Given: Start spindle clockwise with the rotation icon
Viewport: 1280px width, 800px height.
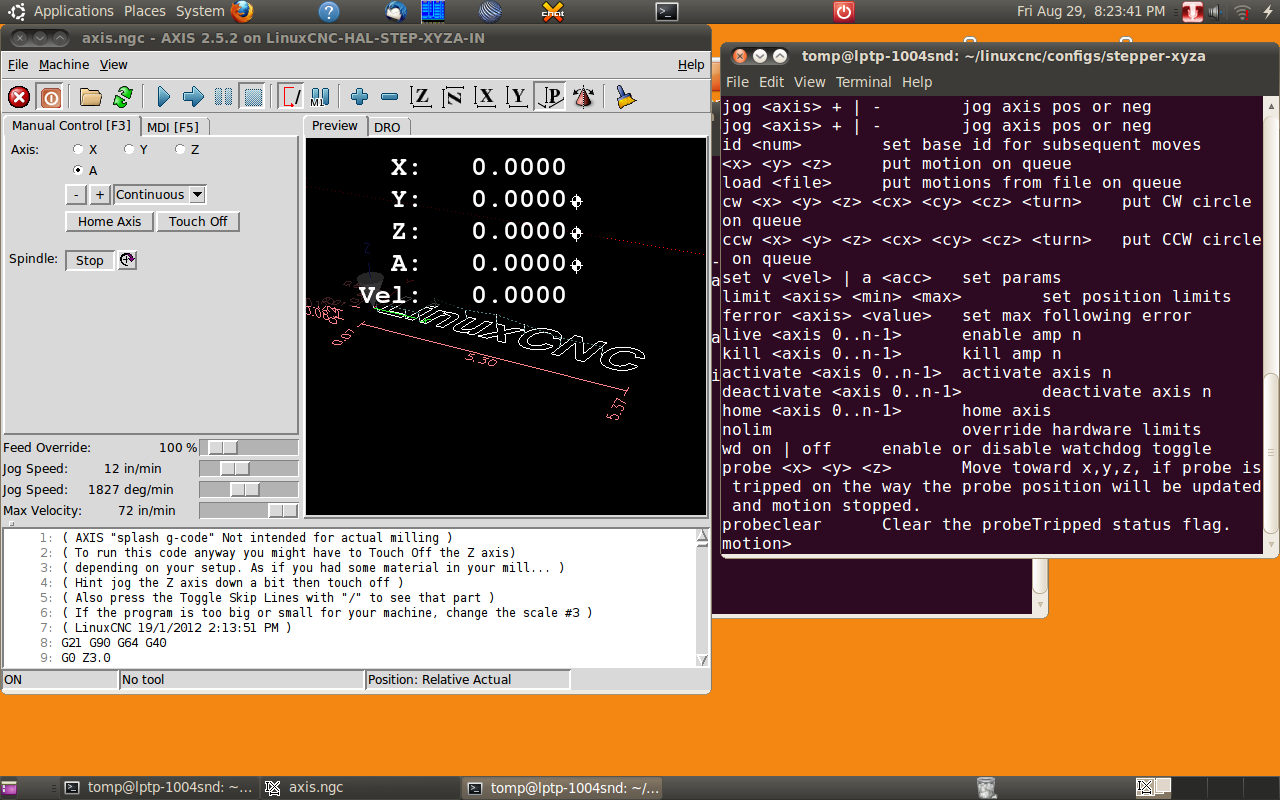Looking at the screenshot, I should (x=127, y=260).
